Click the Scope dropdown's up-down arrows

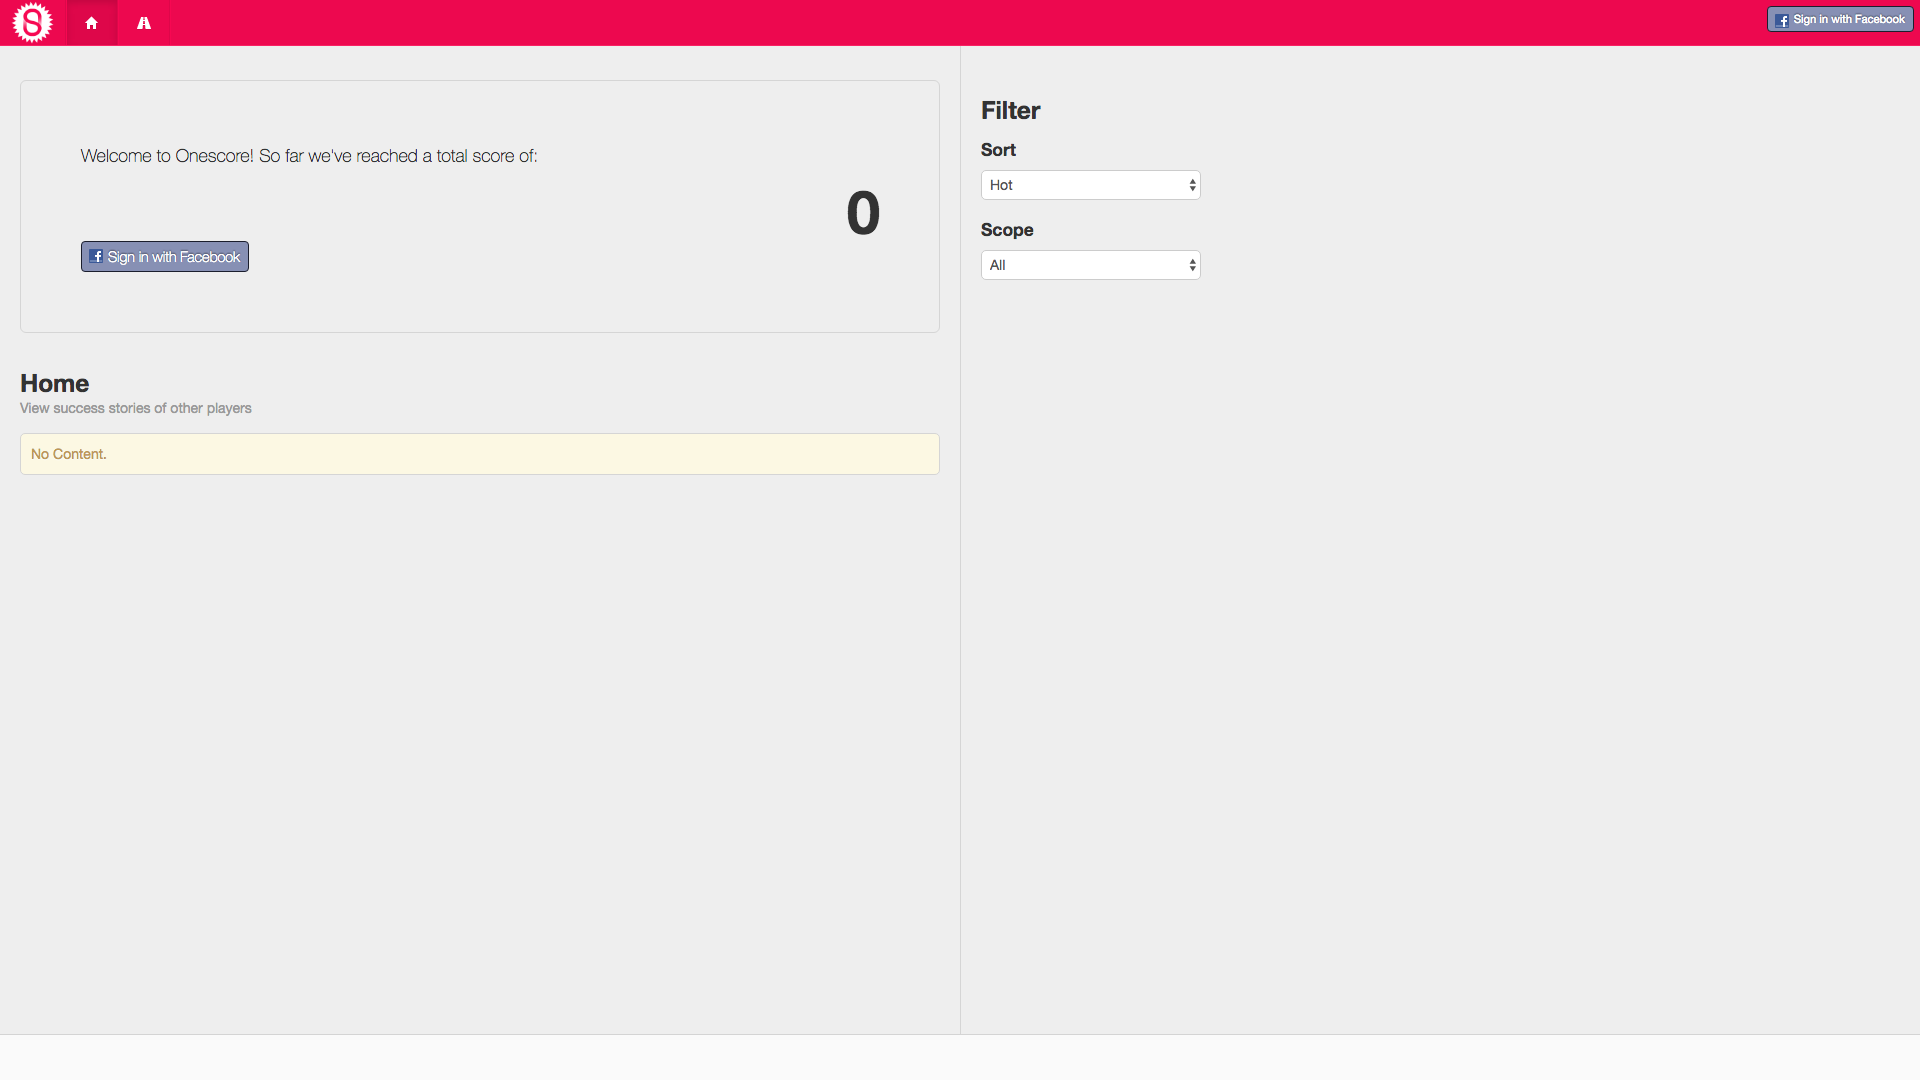1192,265
